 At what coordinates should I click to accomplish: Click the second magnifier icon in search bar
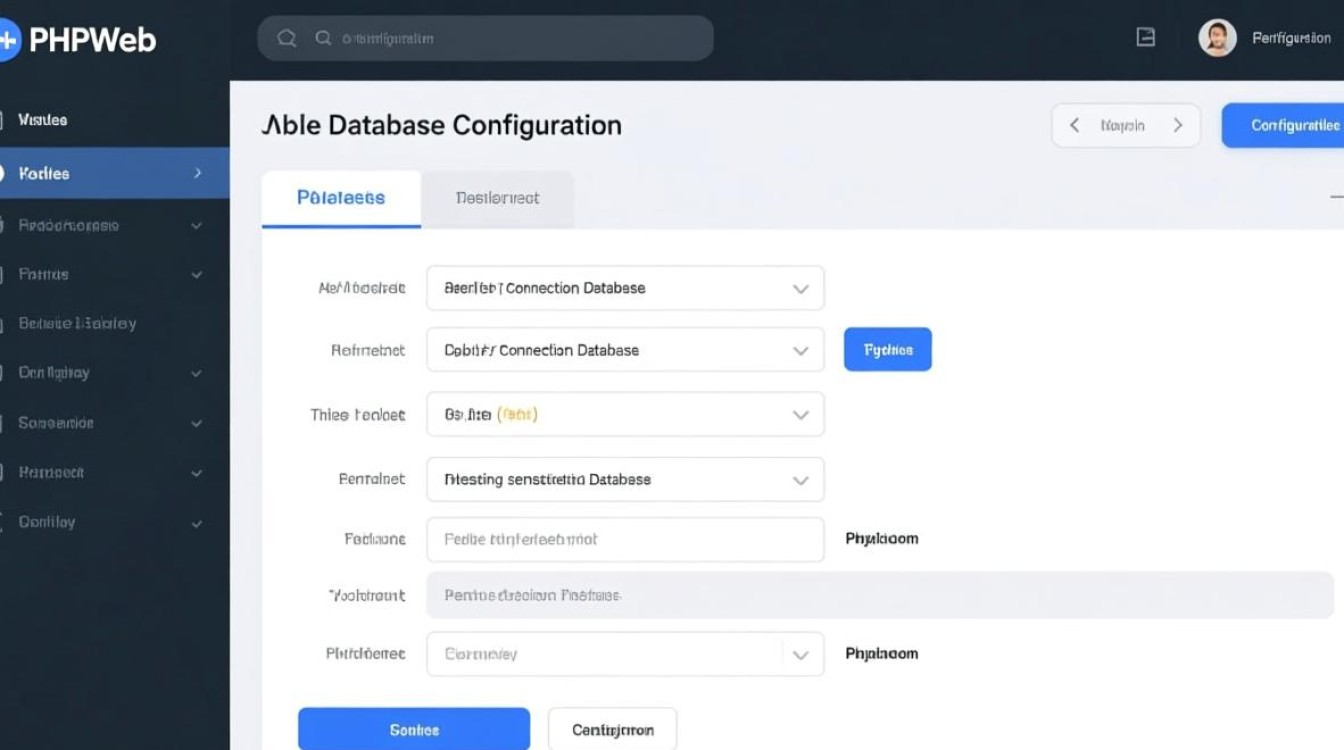tap(323, 38)
